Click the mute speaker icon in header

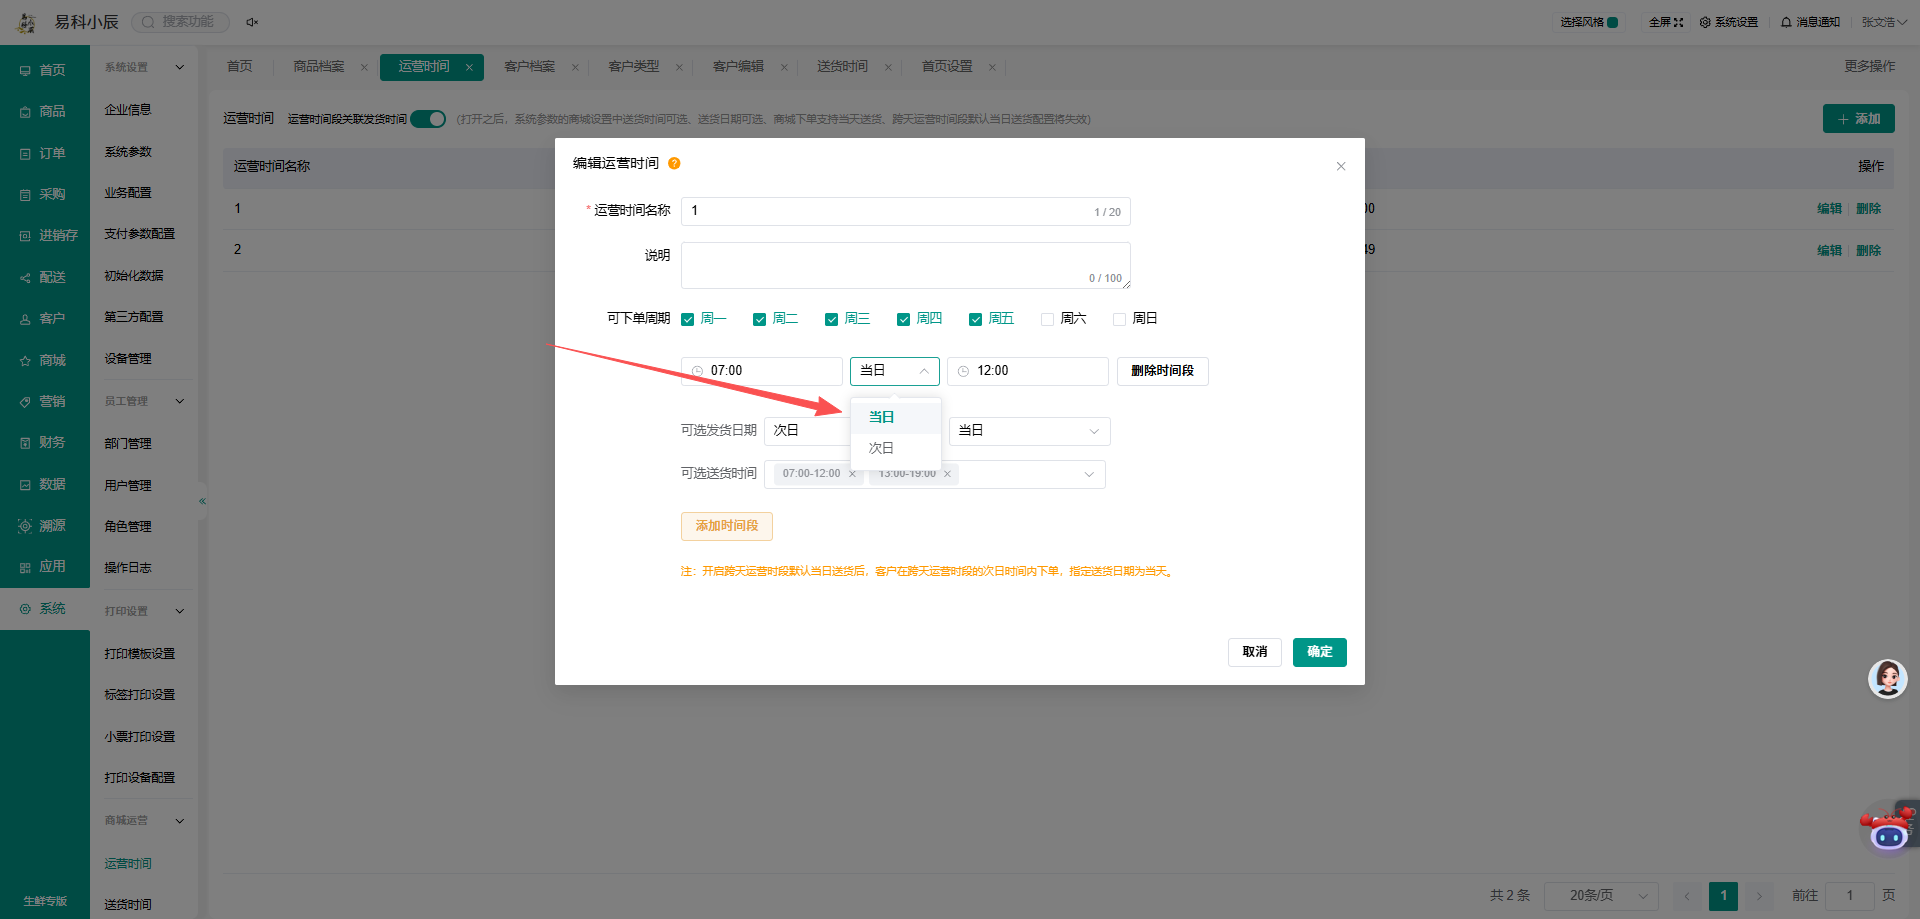pos(252,22)
